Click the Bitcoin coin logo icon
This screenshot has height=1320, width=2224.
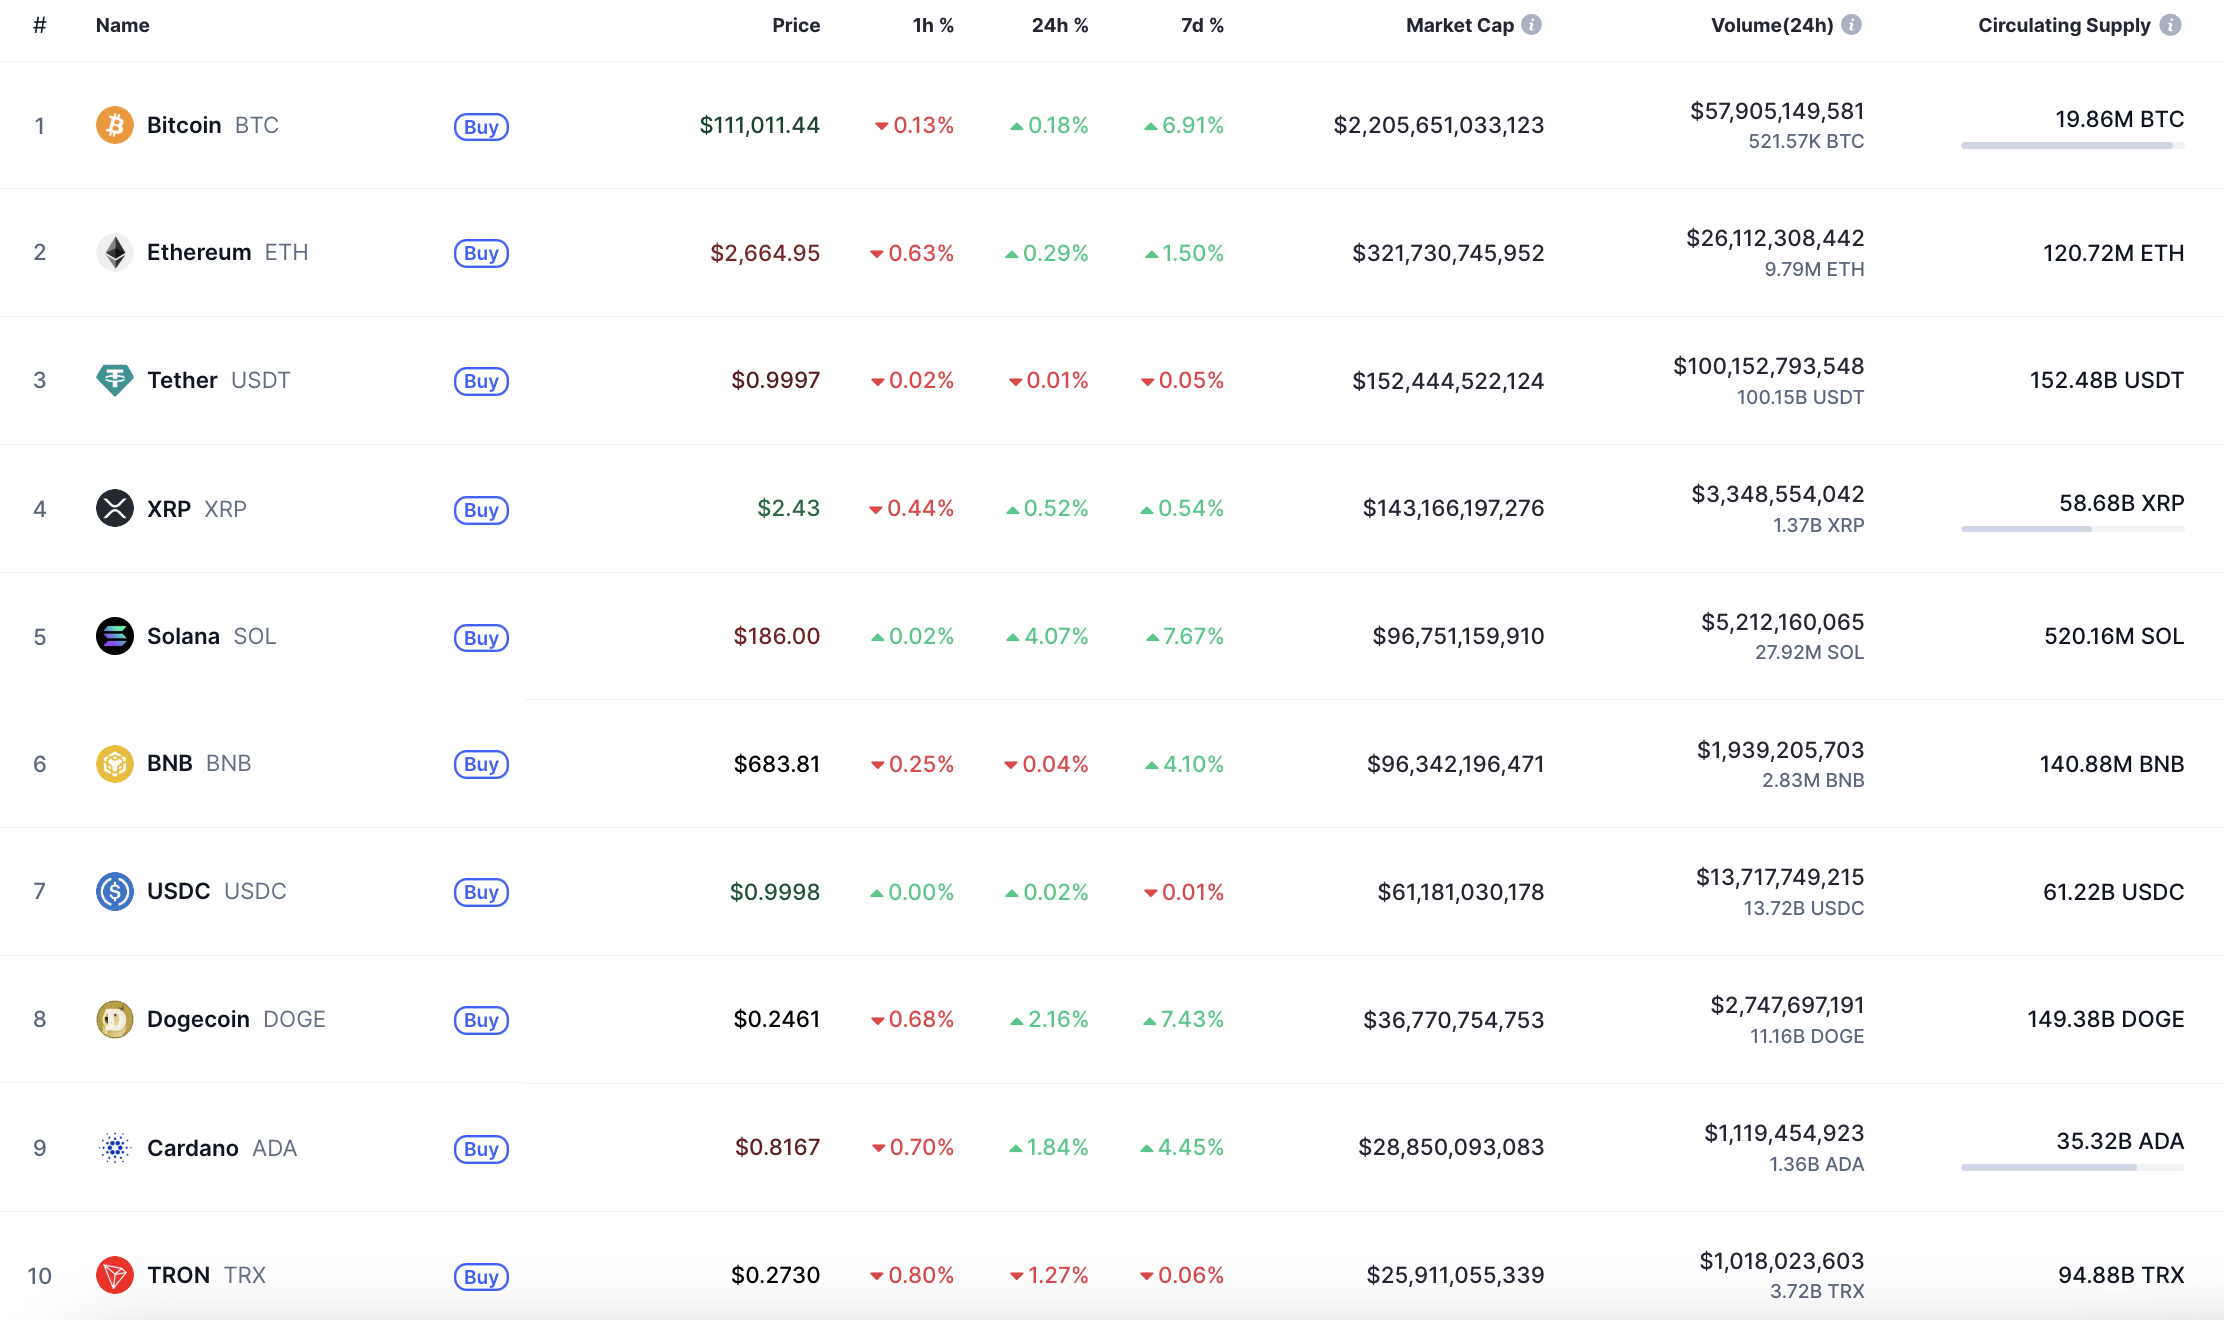click(115, 125)
